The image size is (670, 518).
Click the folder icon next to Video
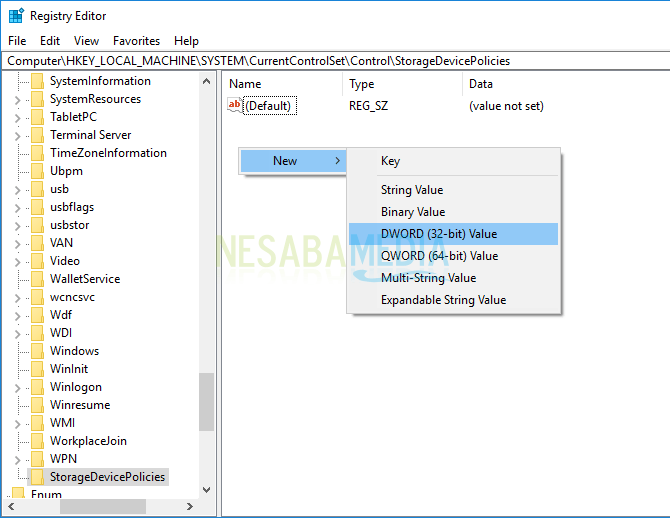[x=37, y=261]
